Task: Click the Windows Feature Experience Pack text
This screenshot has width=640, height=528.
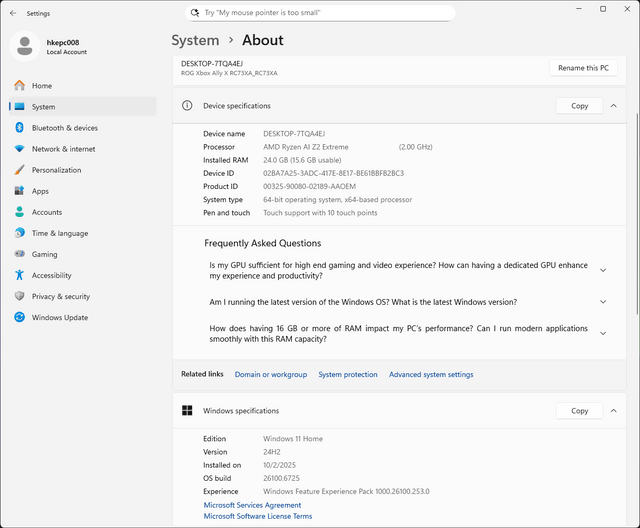Action: point(346,491)
